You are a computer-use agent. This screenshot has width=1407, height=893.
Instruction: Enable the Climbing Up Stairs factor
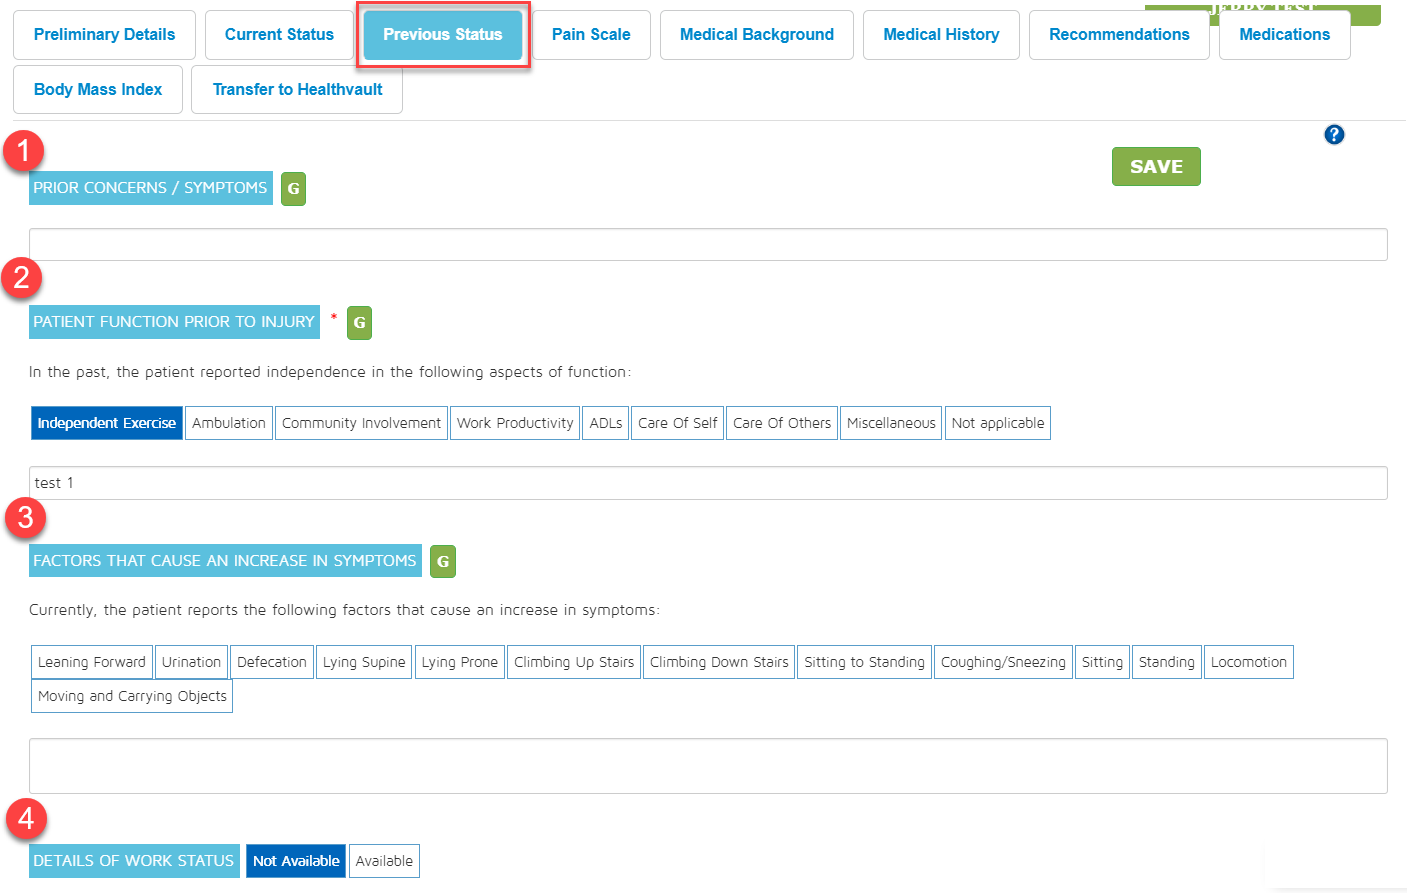(x=574, y=662)
